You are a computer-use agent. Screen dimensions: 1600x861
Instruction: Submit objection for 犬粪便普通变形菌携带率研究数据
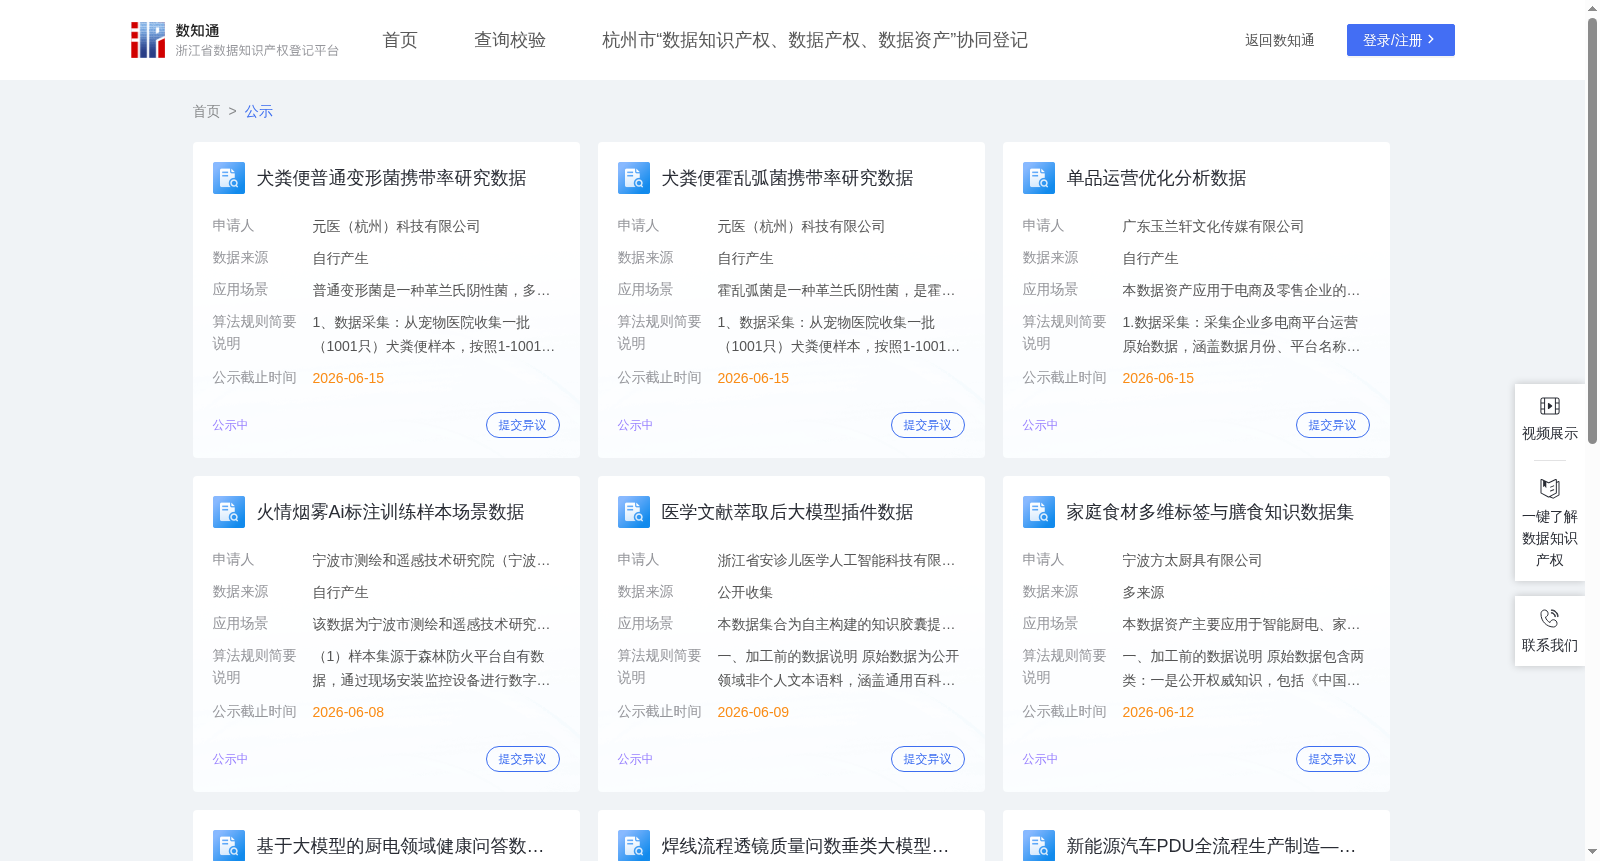click(x=522, y=425)
